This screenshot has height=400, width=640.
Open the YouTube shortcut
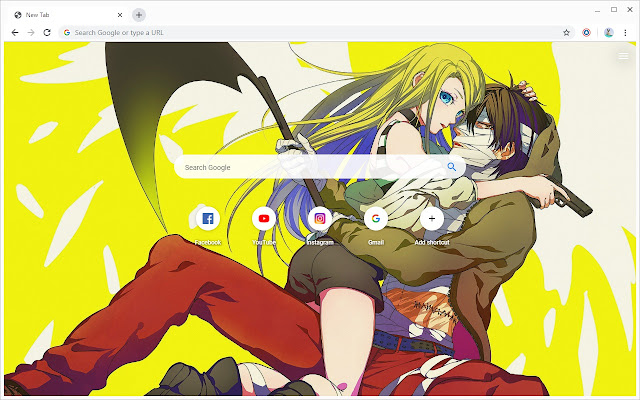coord(264,219)
